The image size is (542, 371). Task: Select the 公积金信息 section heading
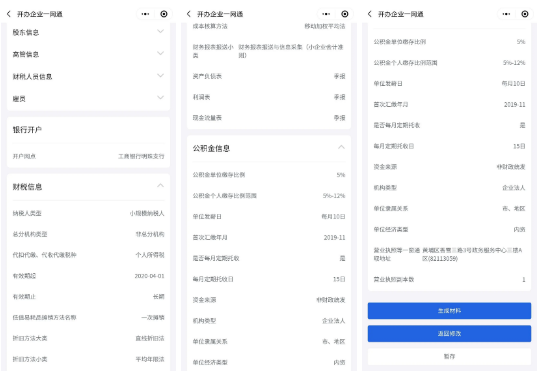(211, 148)
